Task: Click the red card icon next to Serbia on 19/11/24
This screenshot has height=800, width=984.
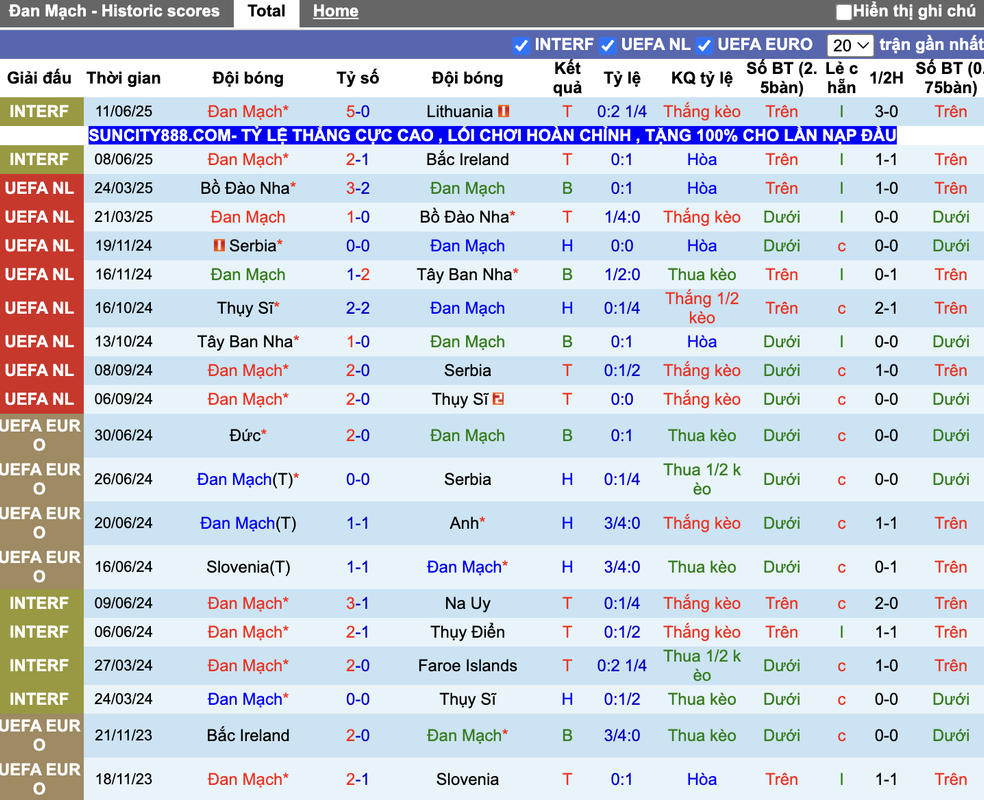Action: (219, 245)
